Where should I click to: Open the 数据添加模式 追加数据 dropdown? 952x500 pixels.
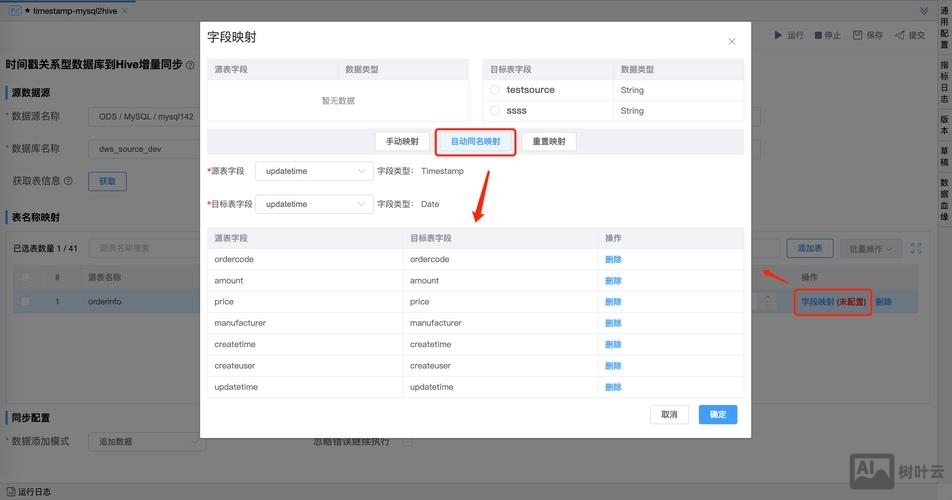point(147,442)
